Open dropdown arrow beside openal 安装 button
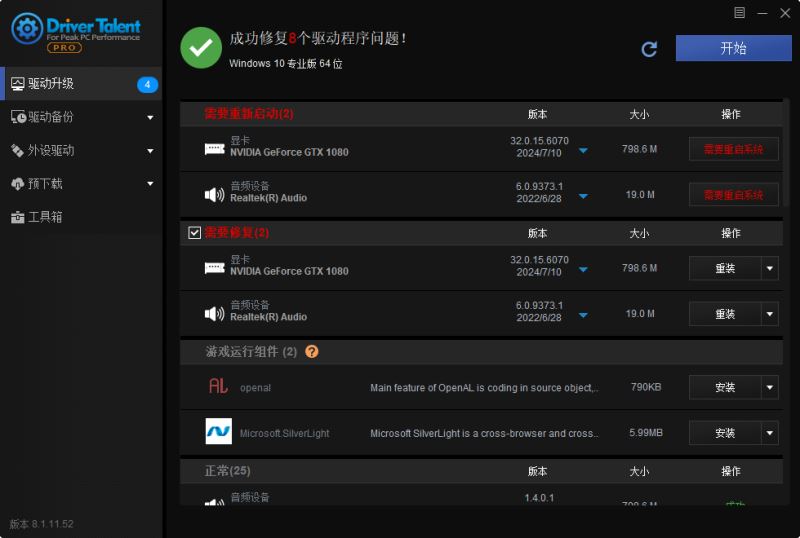800x538 pixels. (x=770, y=387)
